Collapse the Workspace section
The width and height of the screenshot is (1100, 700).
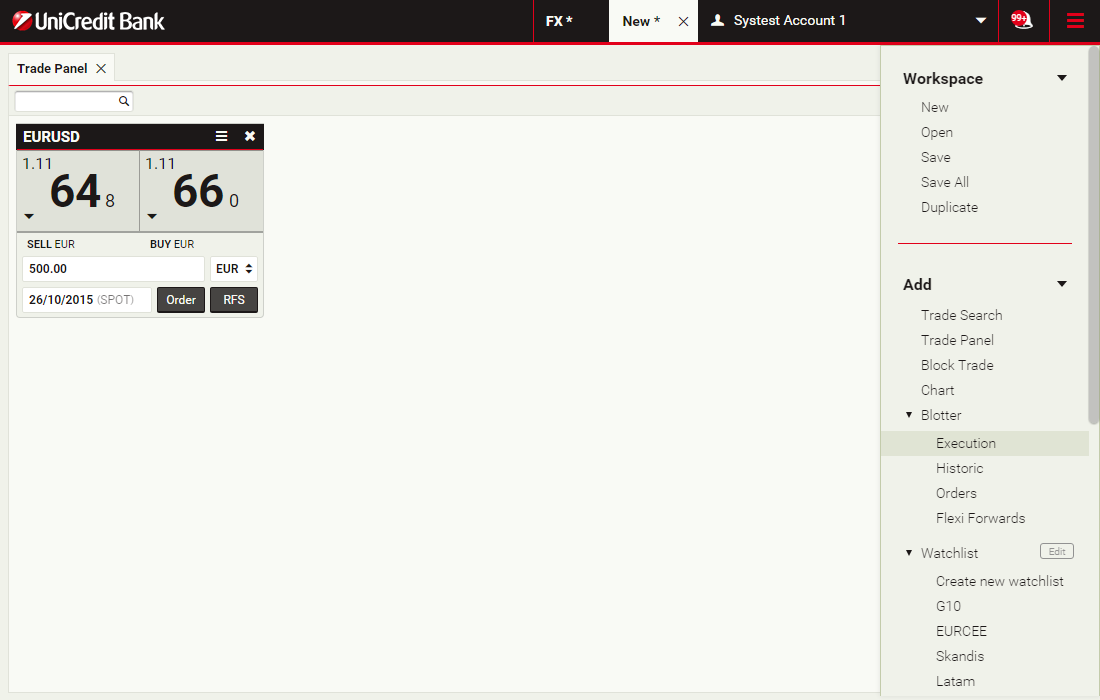pos(1062,78)
